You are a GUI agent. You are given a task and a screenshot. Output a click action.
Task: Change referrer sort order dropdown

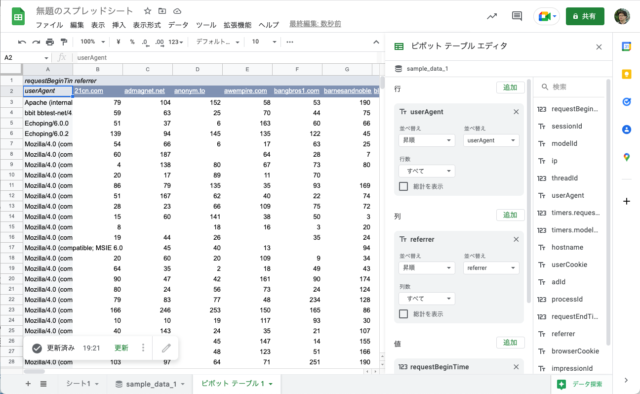427,268
